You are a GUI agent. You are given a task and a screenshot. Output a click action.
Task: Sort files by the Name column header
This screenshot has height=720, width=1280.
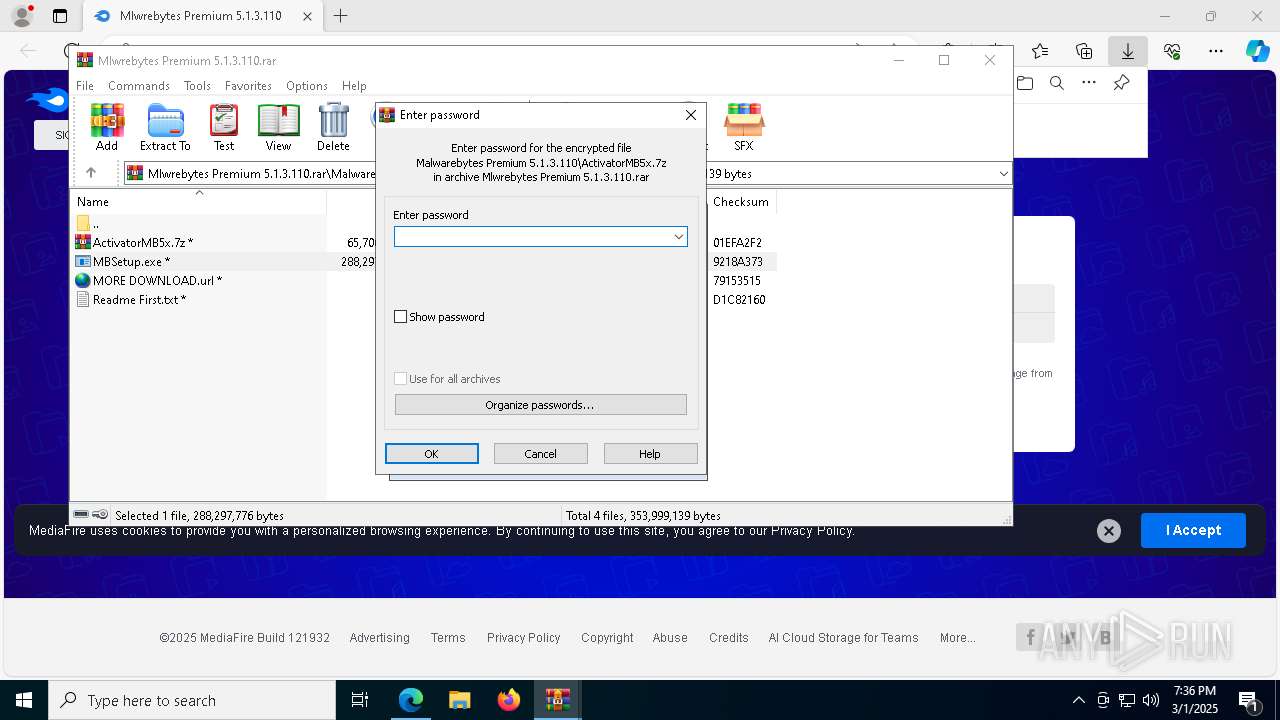tap(200, 202)
